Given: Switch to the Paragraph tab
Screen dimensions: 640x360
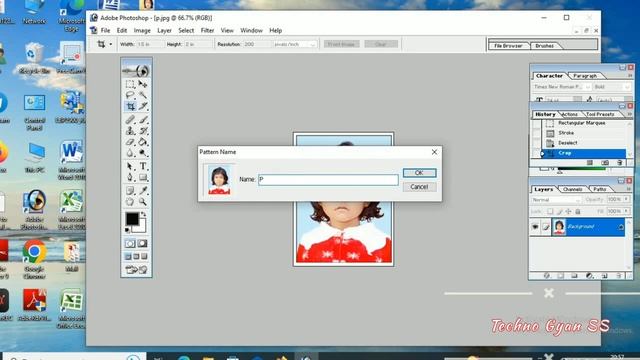Looking at the screenshot, I should click(x=585, y=76).
